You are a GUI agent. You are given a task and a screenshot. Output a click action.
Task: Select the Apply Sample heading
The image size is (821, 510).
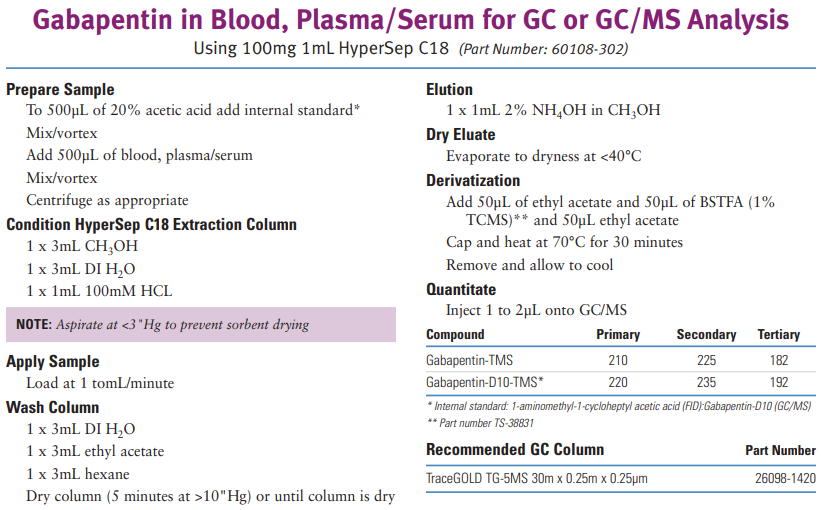(x=53, y=362)
